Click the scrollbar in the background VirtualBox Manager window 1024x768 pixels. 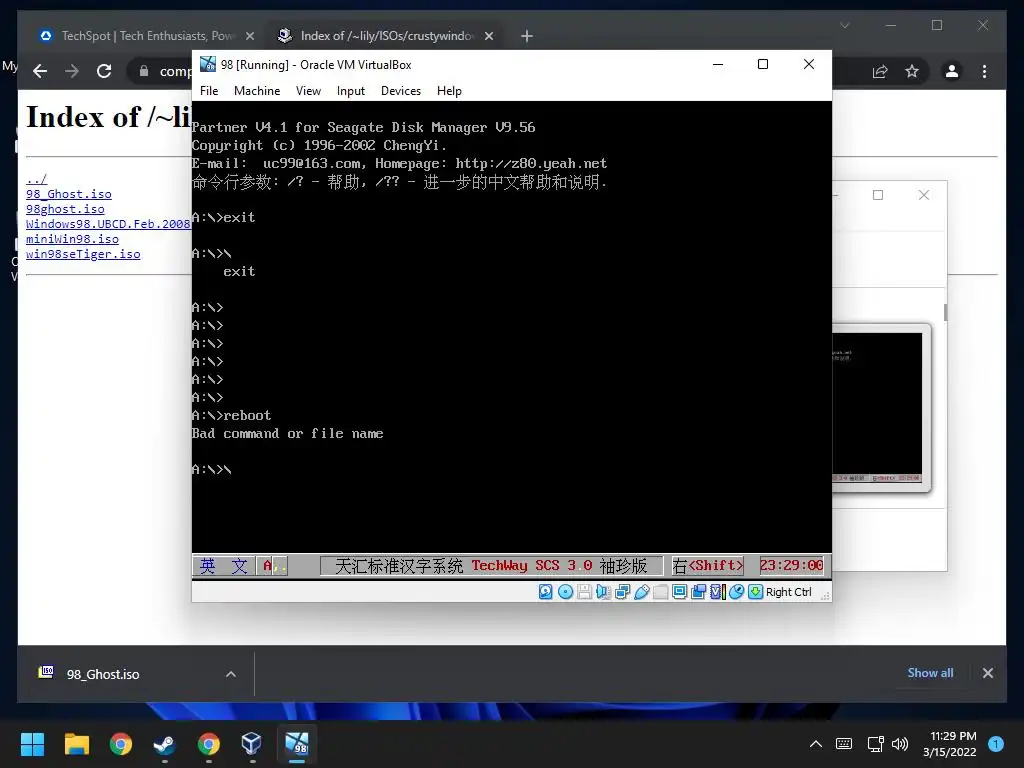(x=945, y=312)
